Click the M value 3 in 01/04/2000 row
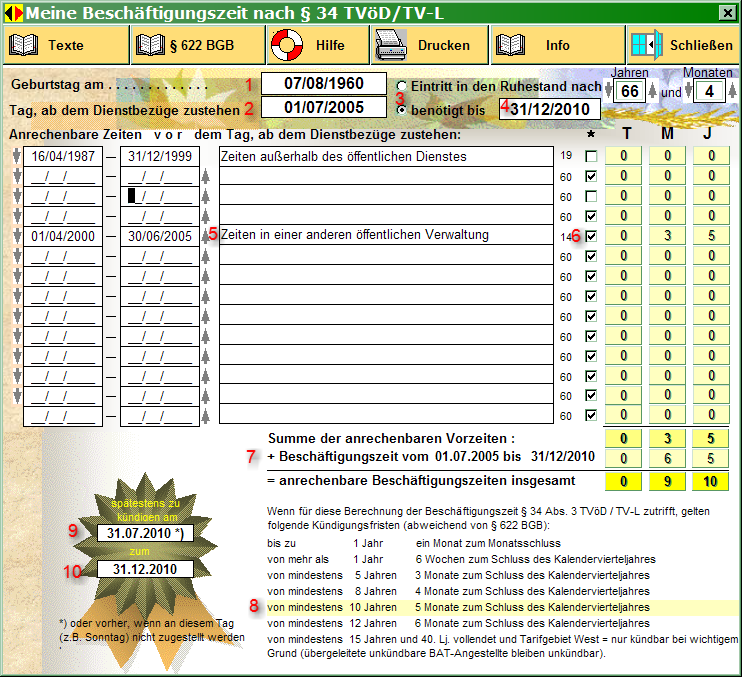Screen dimensions: 742x677 pos(667,236)
